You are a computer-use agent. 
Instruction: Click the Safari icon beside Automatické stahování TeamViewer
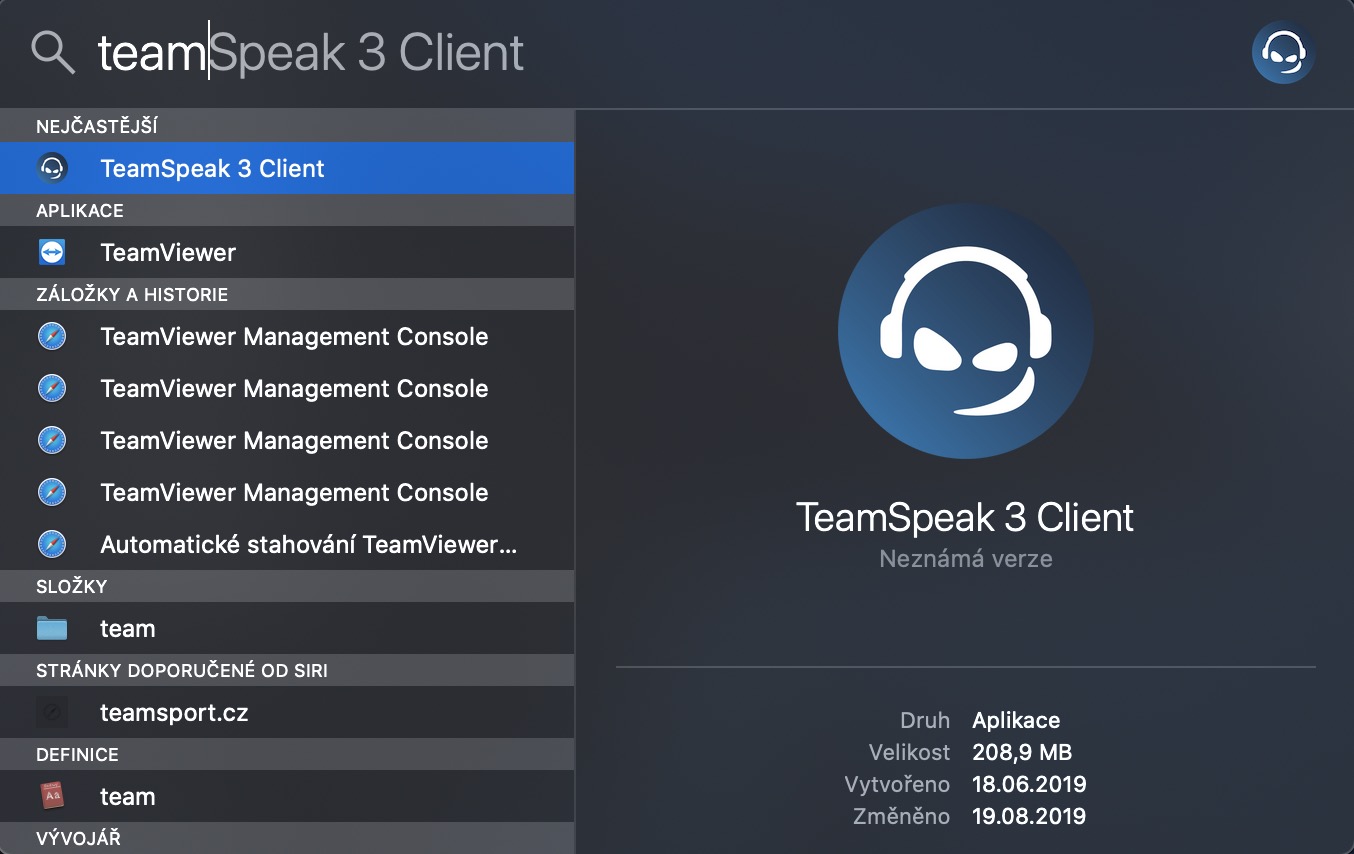[52, 544]
